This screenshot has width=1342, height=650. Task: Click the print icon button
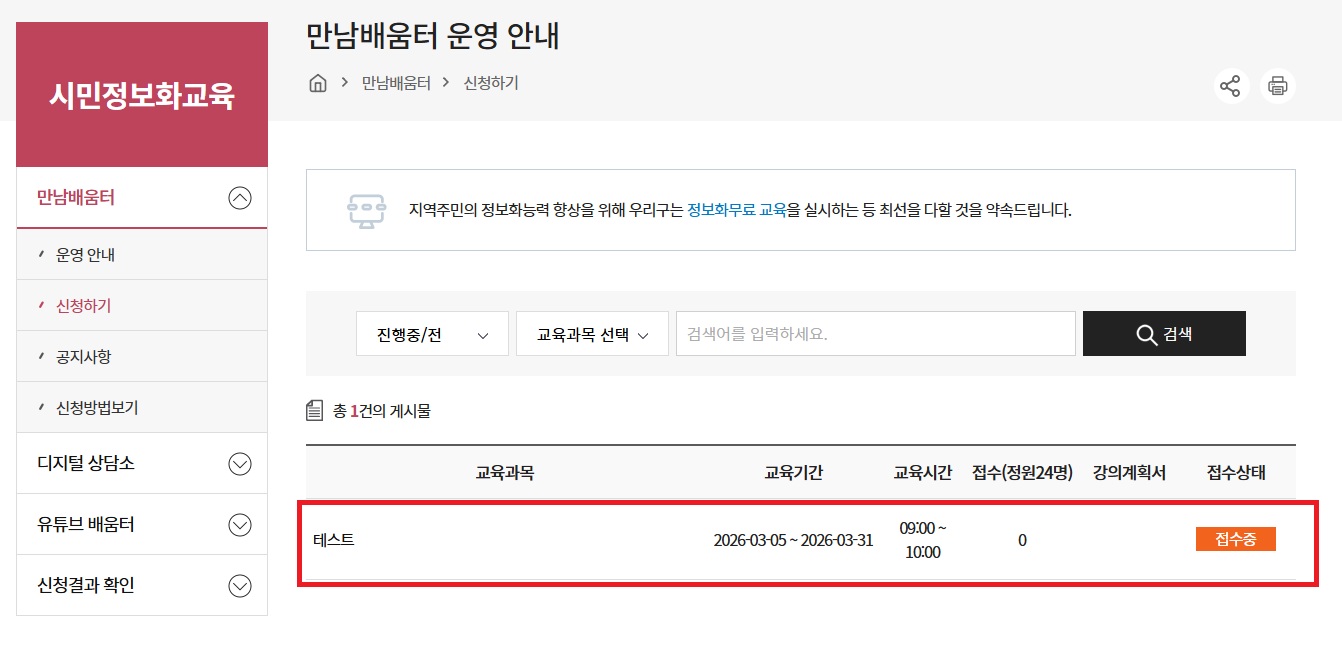pos(1277,86)
